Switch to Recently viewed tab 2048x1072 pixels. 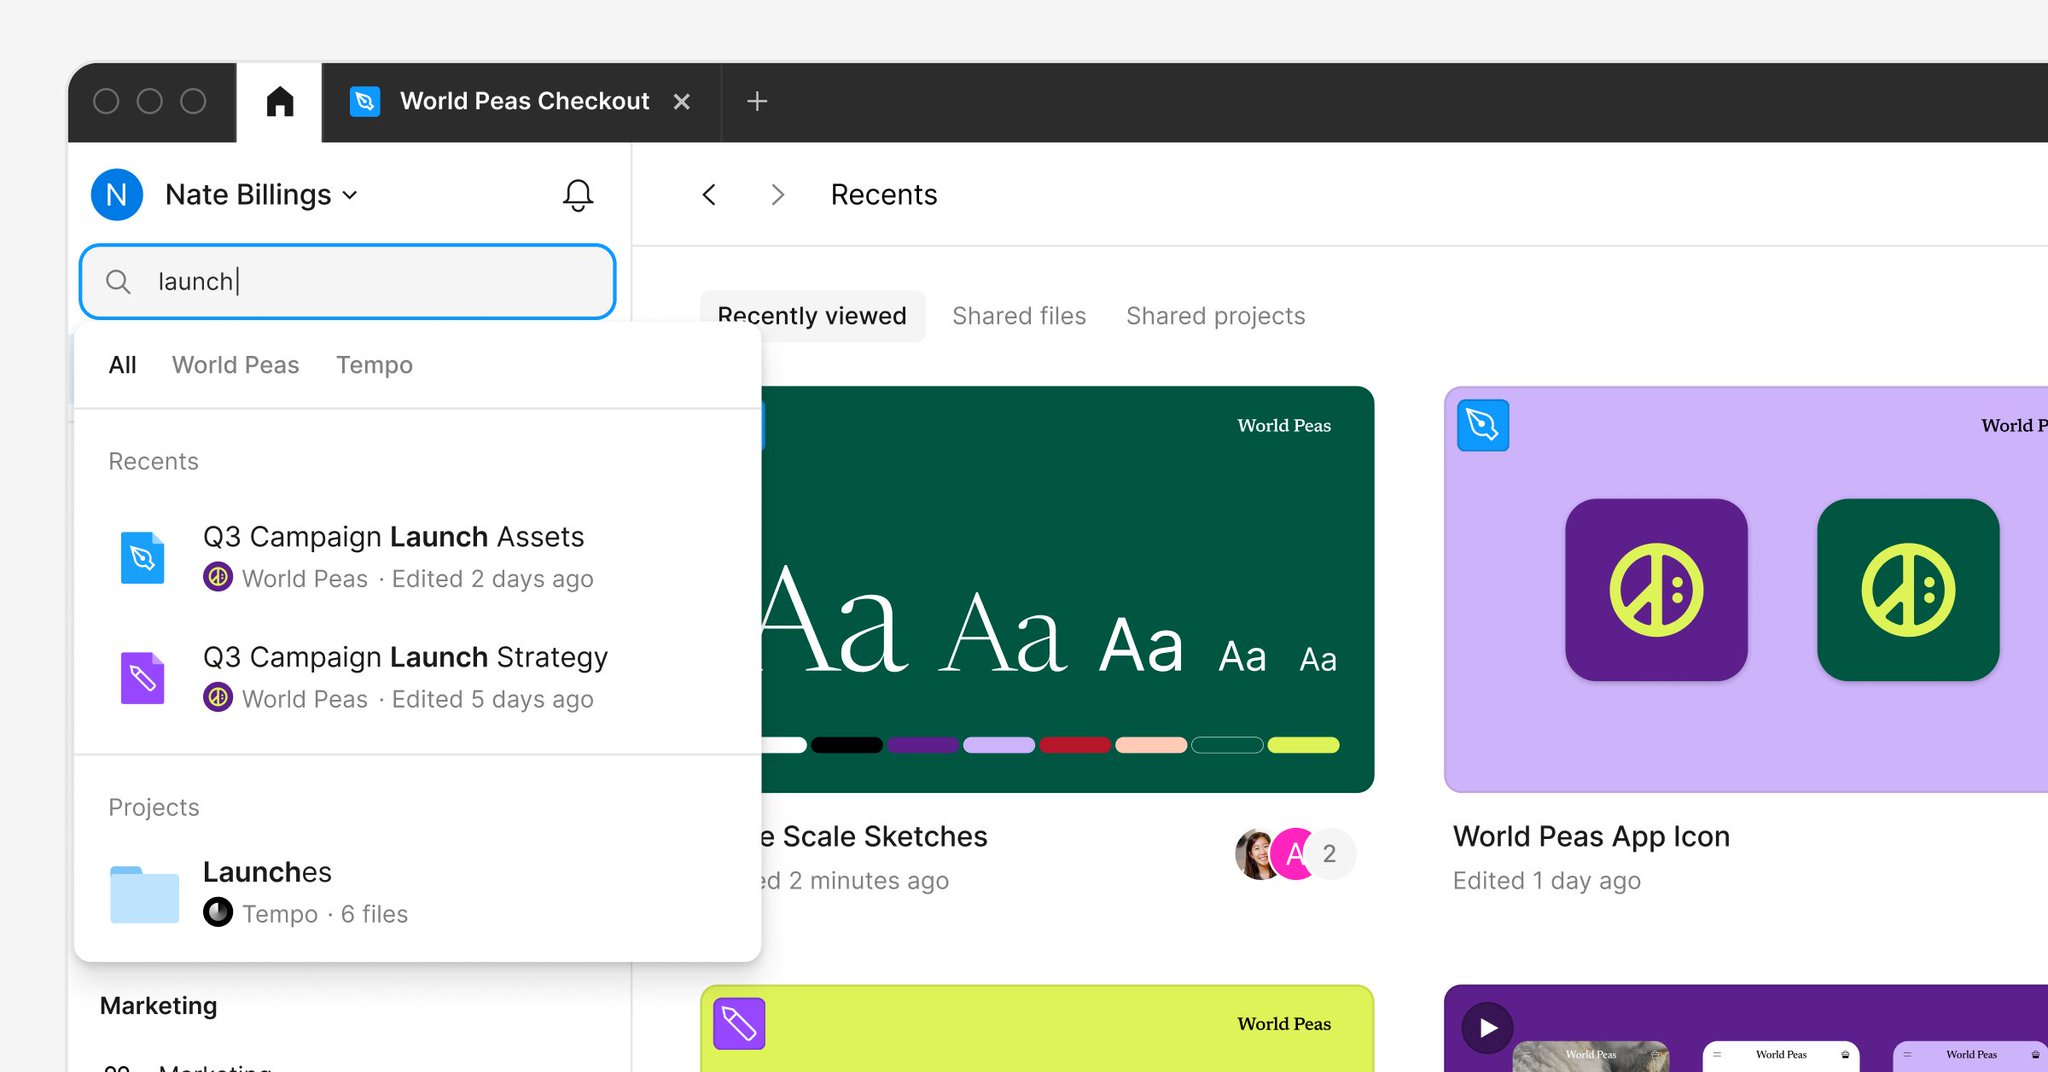(x=812, y=316)
